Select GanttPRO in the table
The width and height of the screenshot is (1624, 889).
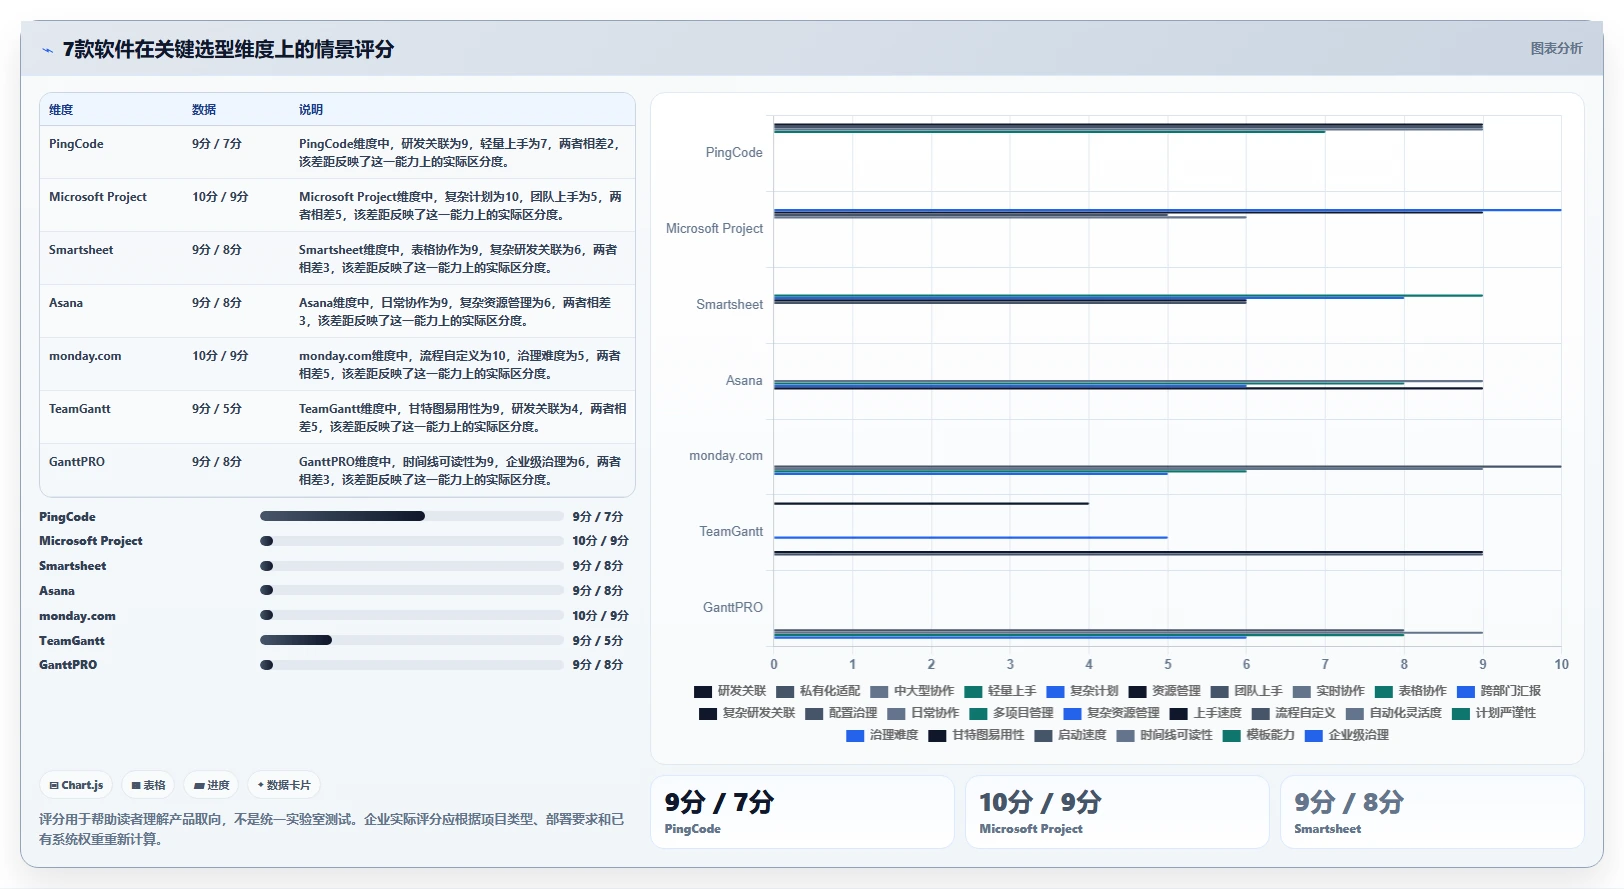(77, 462)
